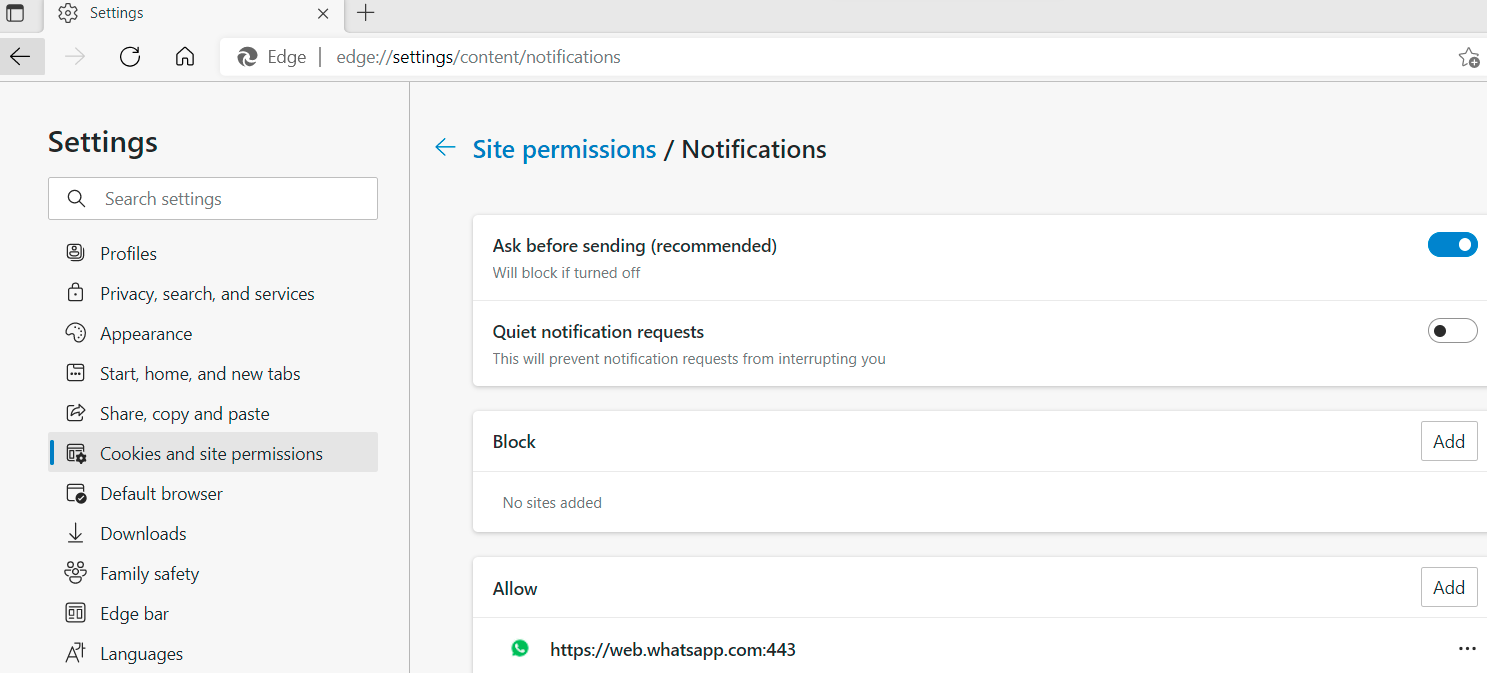Select Privacy, search, and services
Screen dimensions: 1487x673
pos(207,294)
